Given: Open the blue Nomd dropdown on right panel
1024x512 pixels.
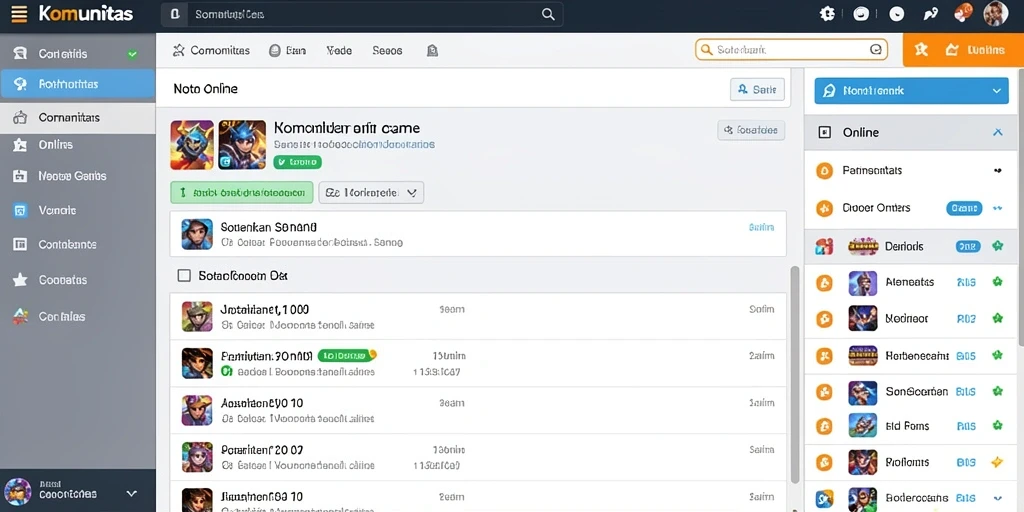Looking at the screenshot, I should (911, 91).
